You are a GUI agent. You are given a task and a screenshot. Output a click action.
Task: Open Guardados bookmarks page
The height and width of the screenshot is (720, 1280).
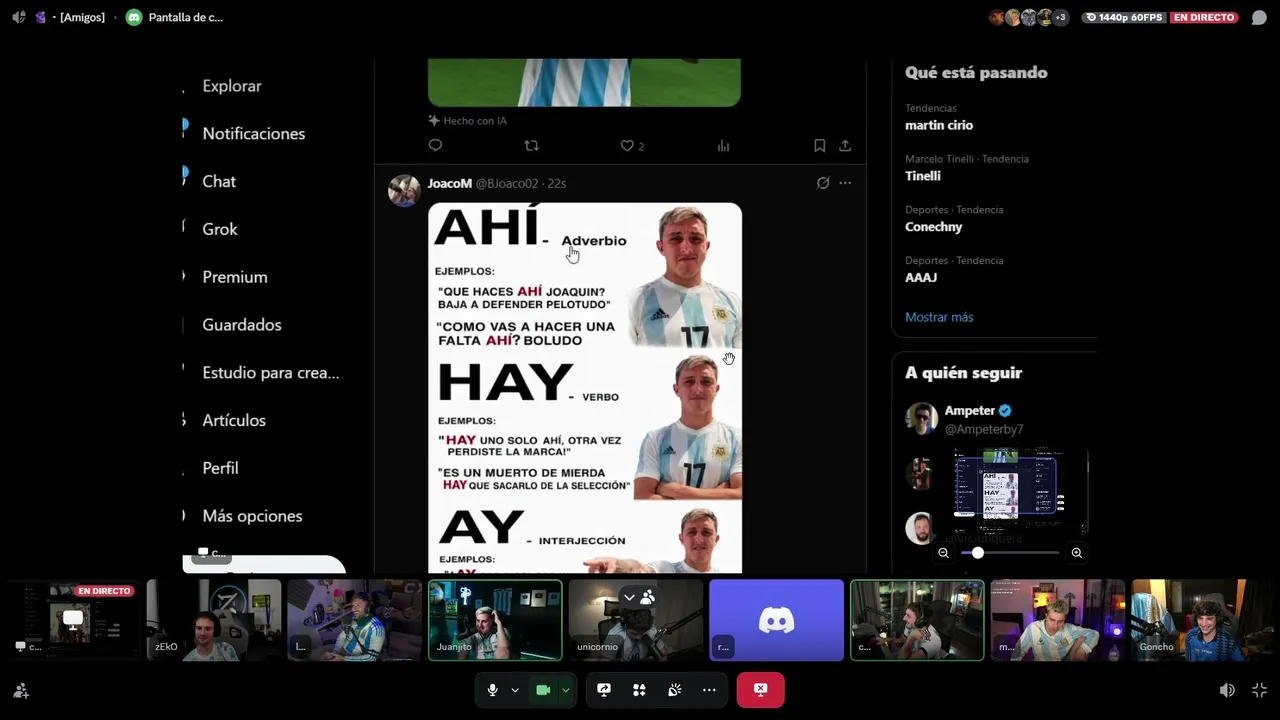pyautogui.click(x=242, y=325)
